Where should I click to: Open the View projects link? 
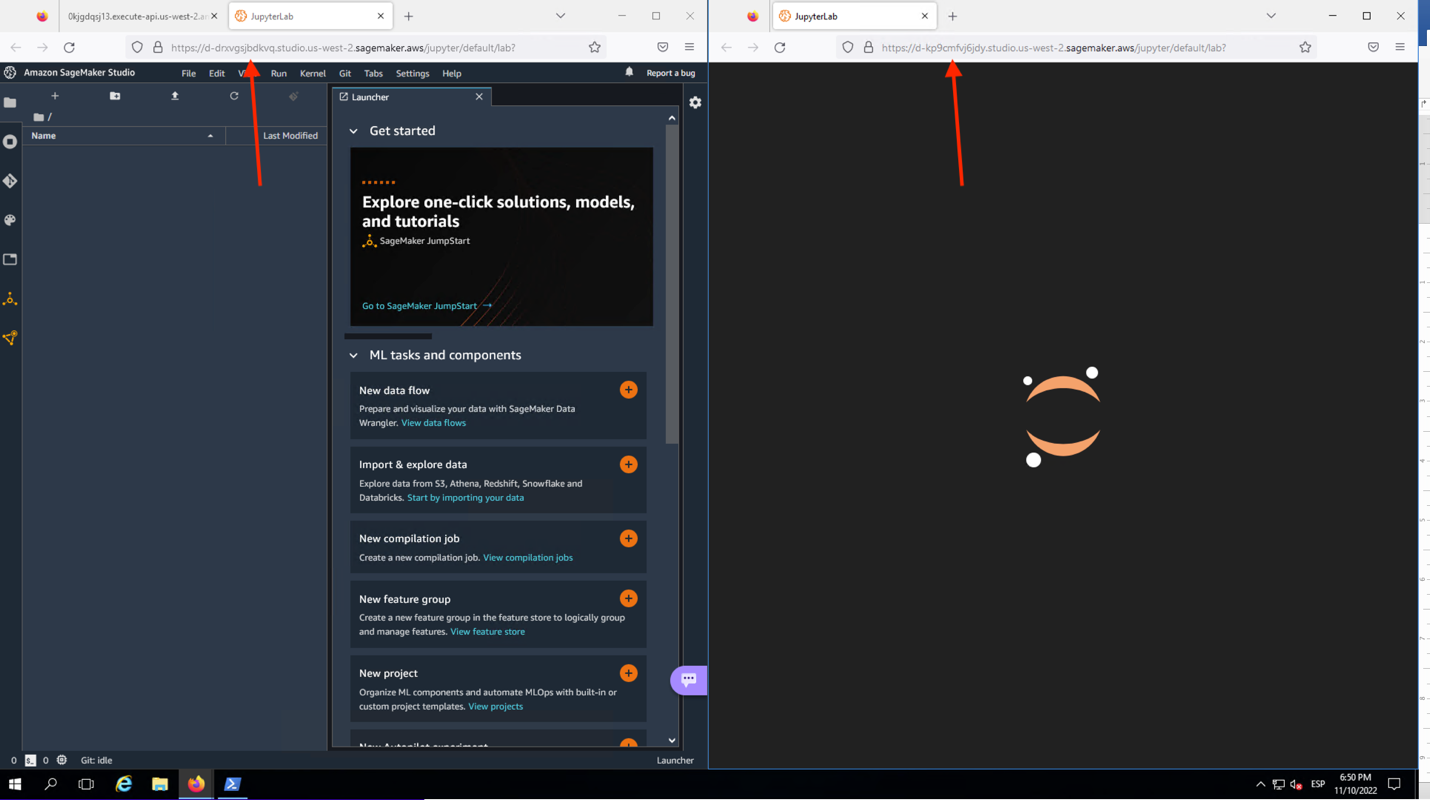[x=495, y=707]
